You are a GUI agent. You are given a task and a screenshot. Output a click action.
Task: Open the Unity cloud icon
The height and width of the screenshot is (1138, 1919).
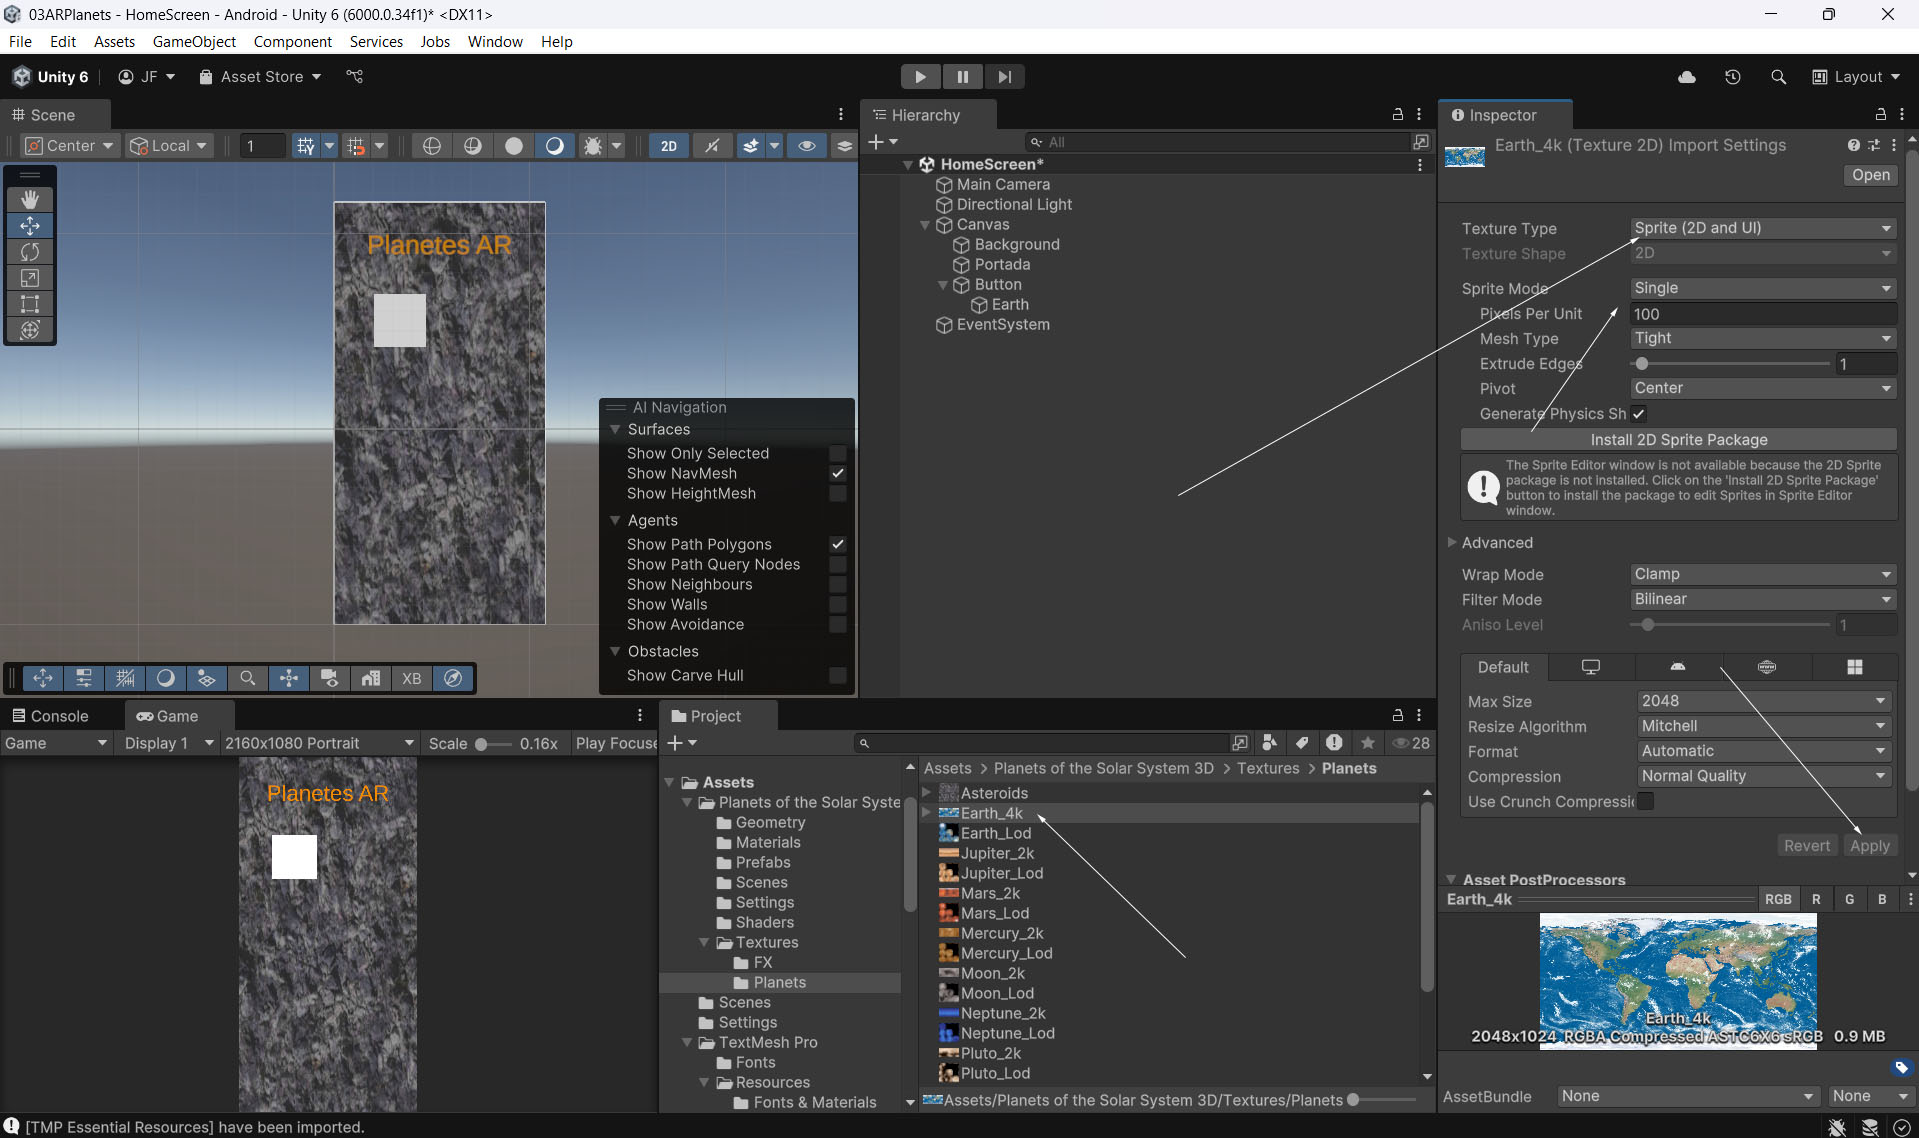pyautogui.click(x=1686, y=77)
